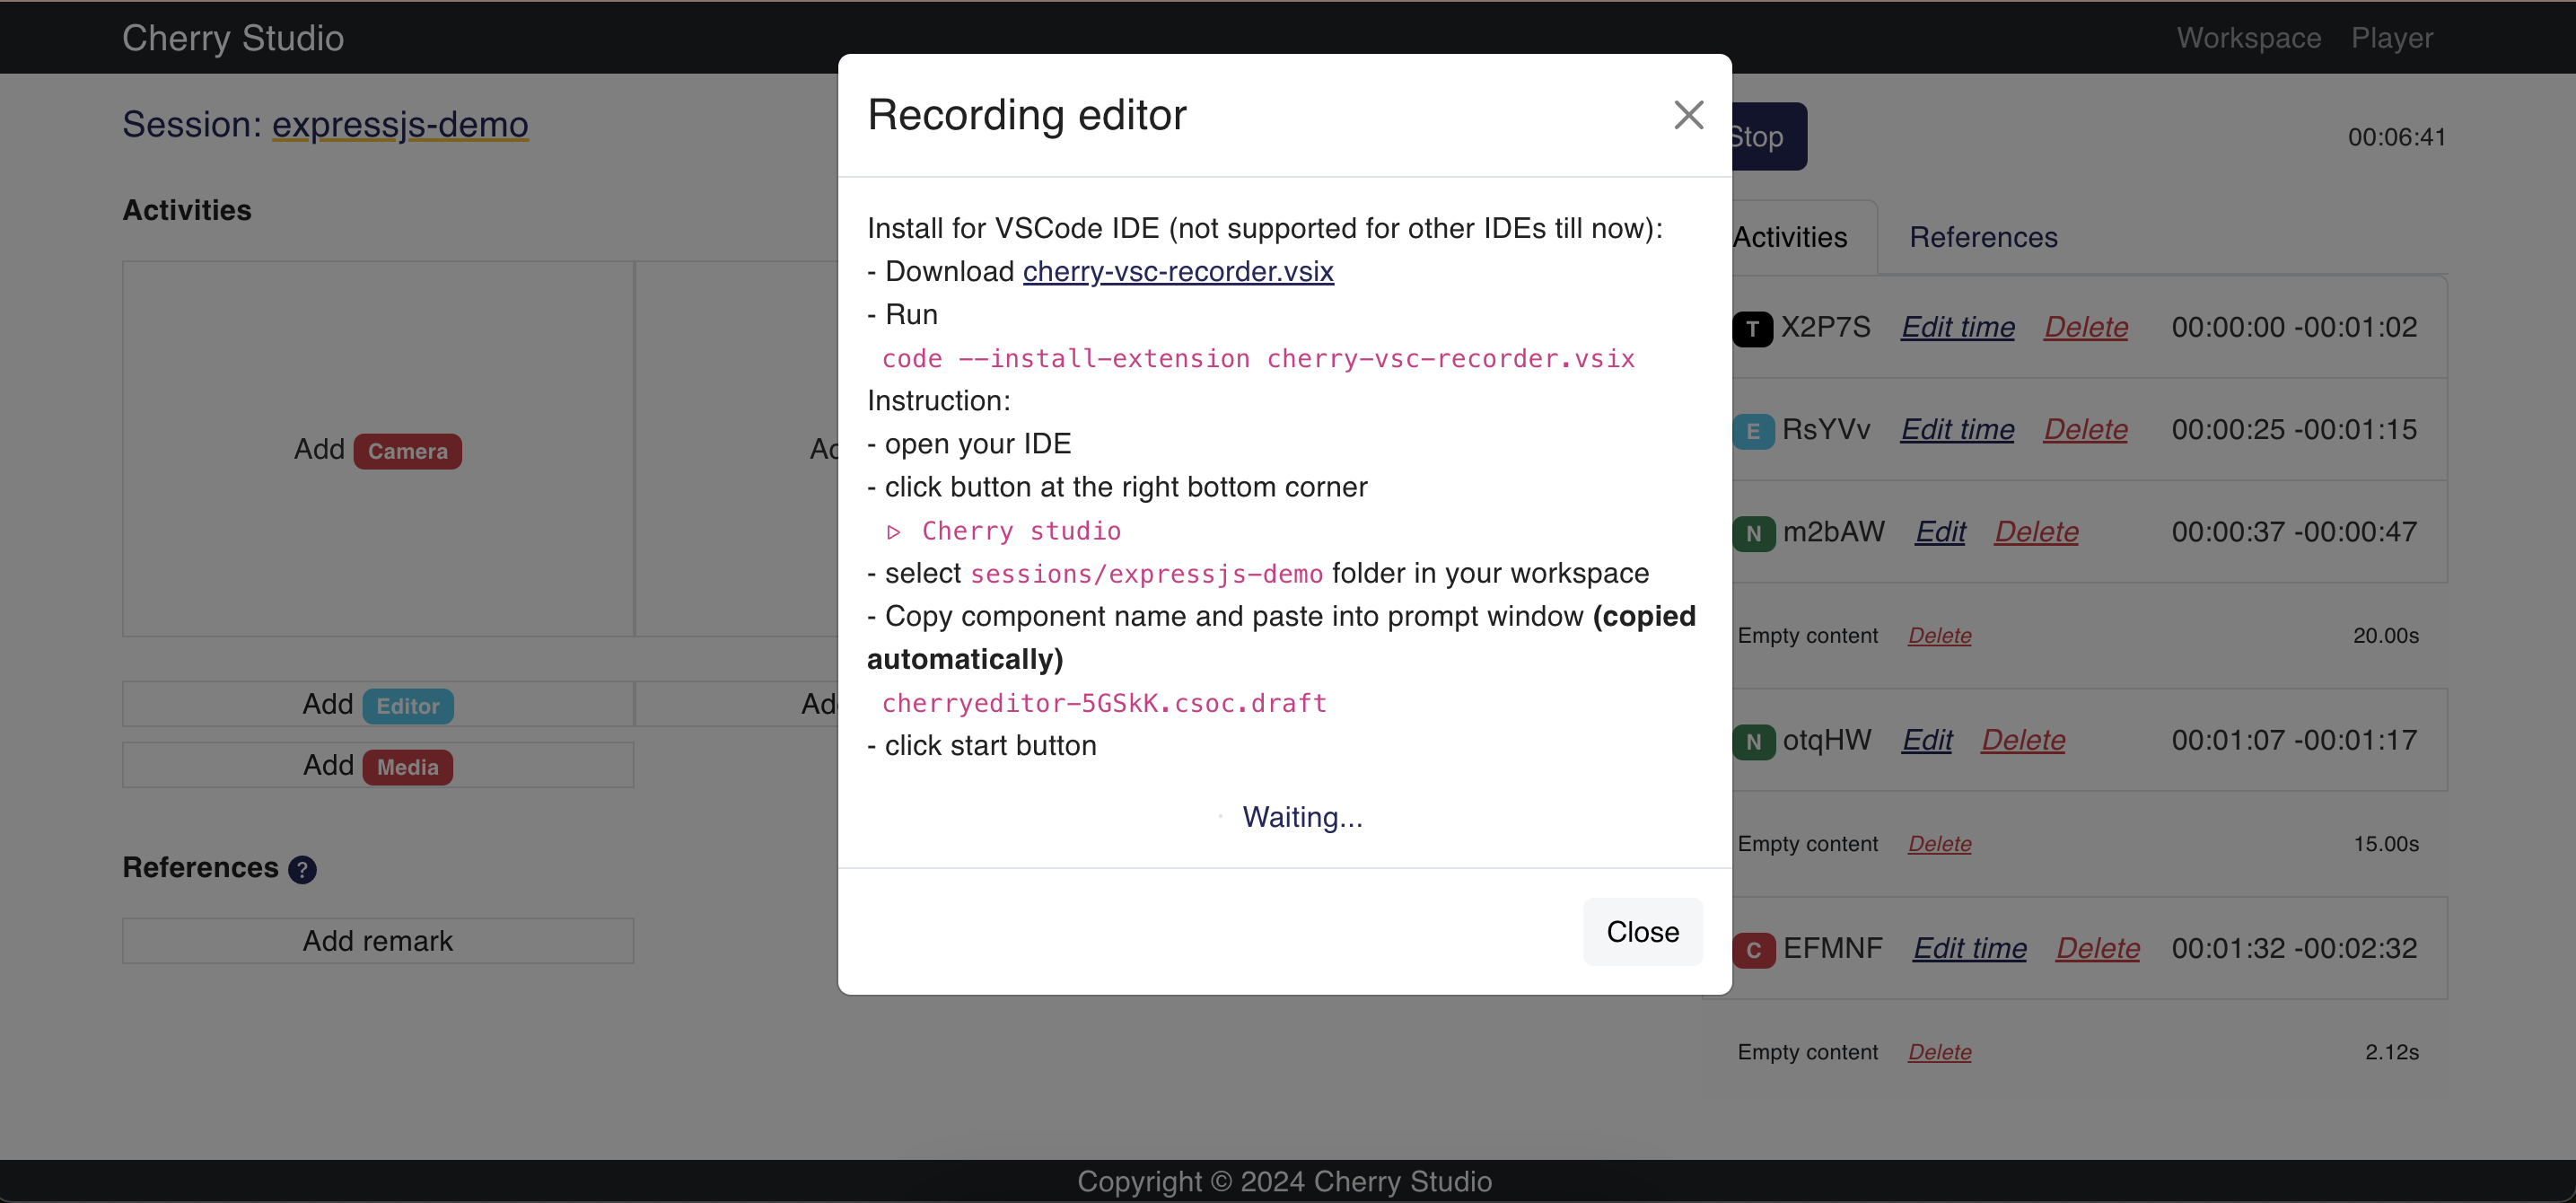The image size is (2576, 1203).
Task: Open the Workspace menu item
Action: coord(2249,37)
